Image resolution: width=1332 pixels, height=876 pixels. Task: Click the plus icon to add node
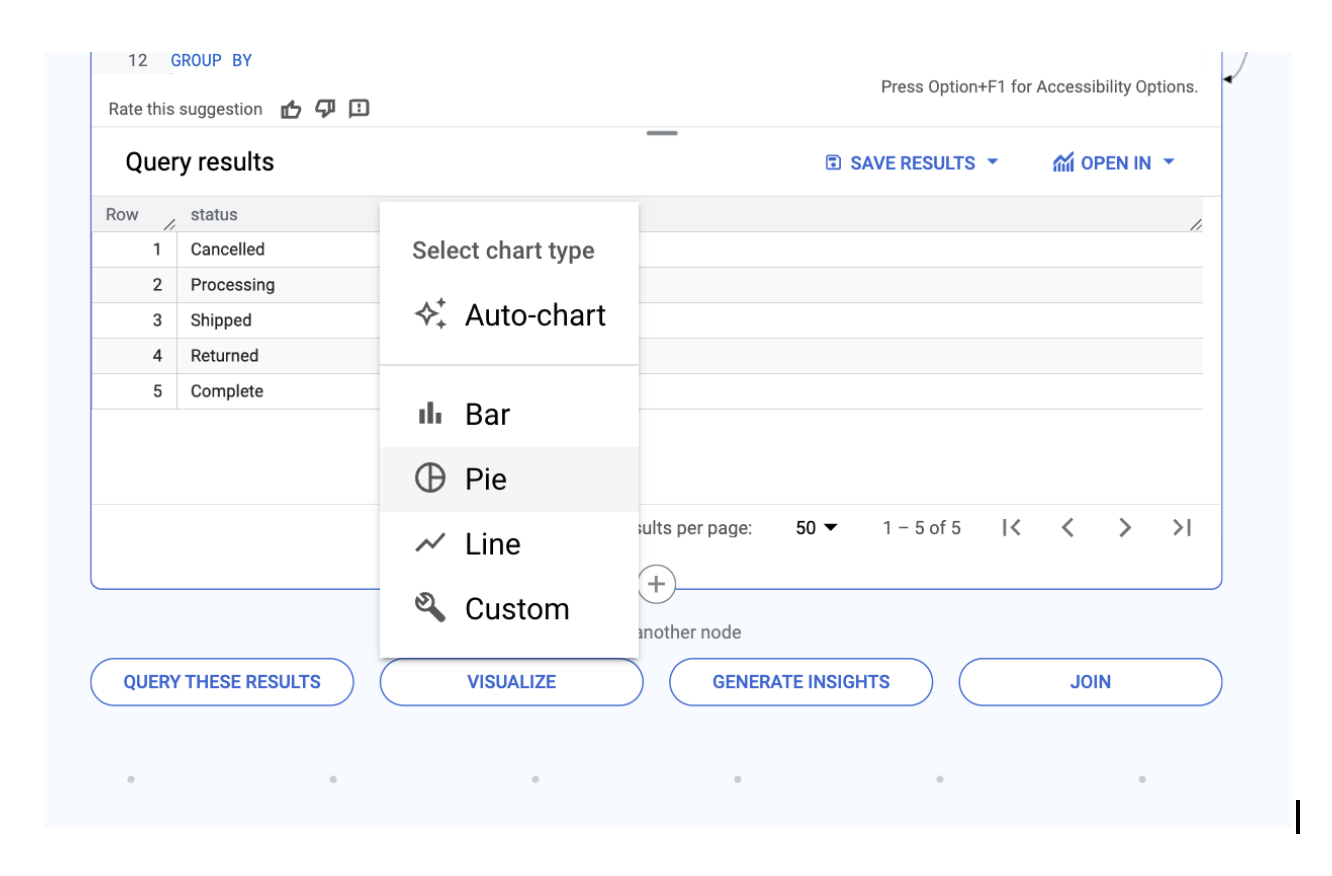[656, 584]
